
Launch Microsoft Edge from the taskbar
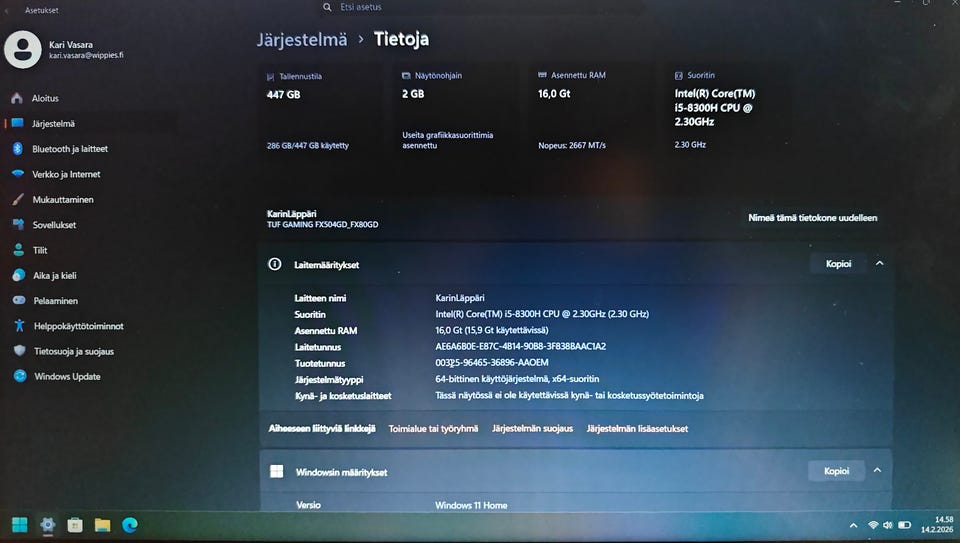130,525
